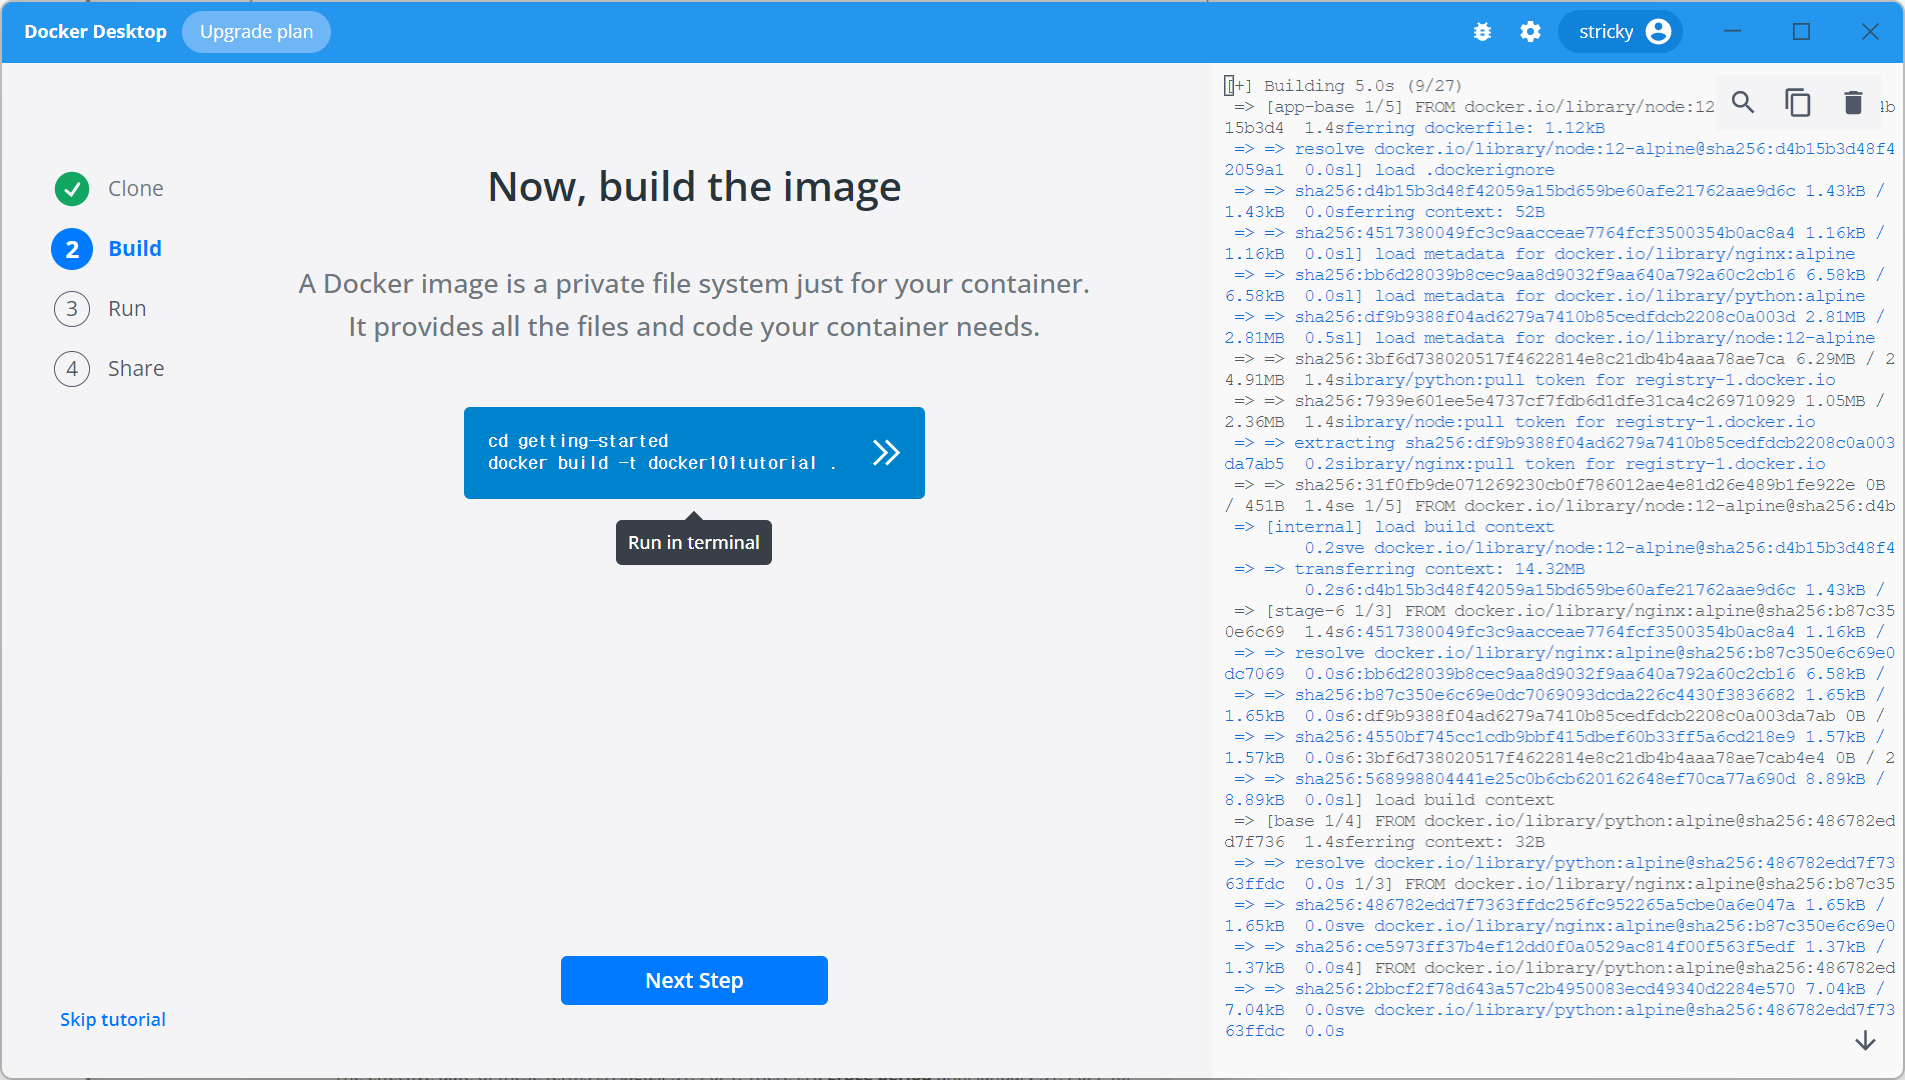Click the 'Now, build the image' heading

(694, 187)
